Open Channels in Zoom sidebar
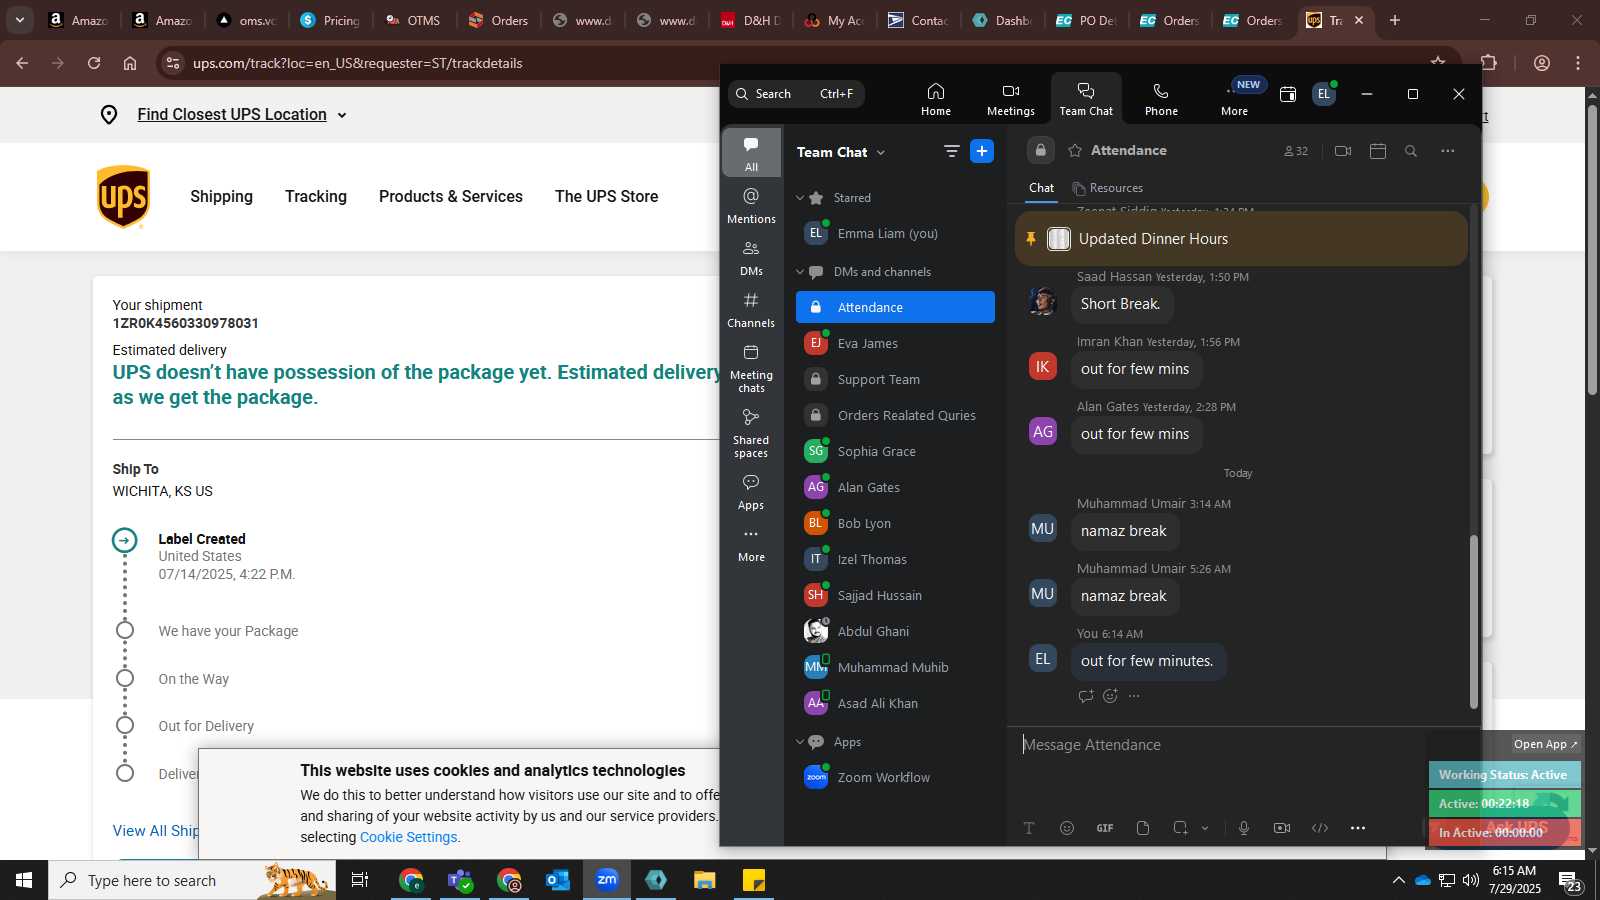 pos(751,309)
